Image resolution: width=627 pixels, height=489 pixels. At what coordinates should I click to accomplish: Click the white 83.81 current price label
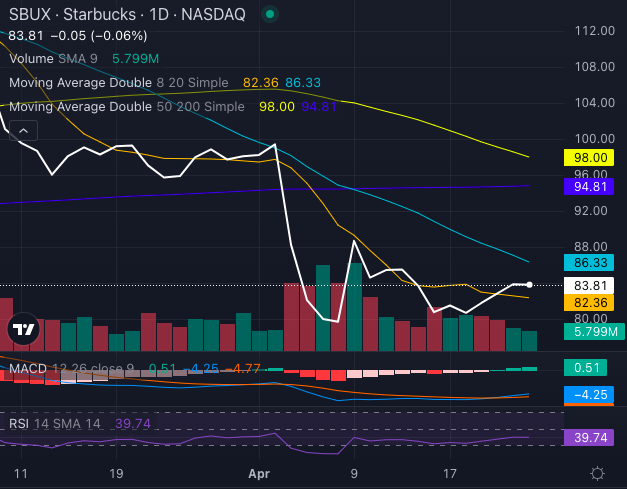(x=589, y=285)
